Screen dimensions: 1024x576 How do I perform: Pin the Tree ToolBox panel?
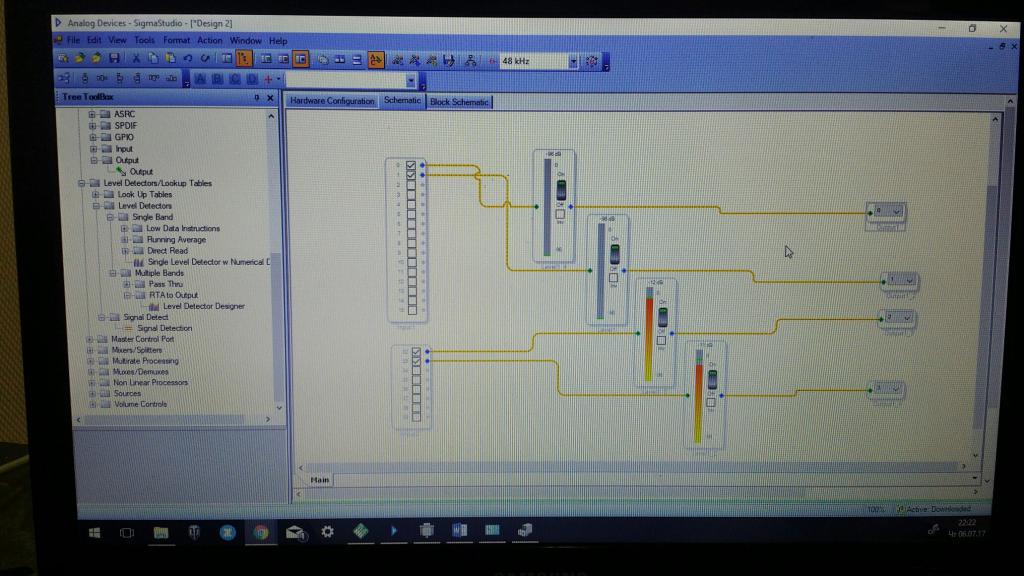coord(256,97)
